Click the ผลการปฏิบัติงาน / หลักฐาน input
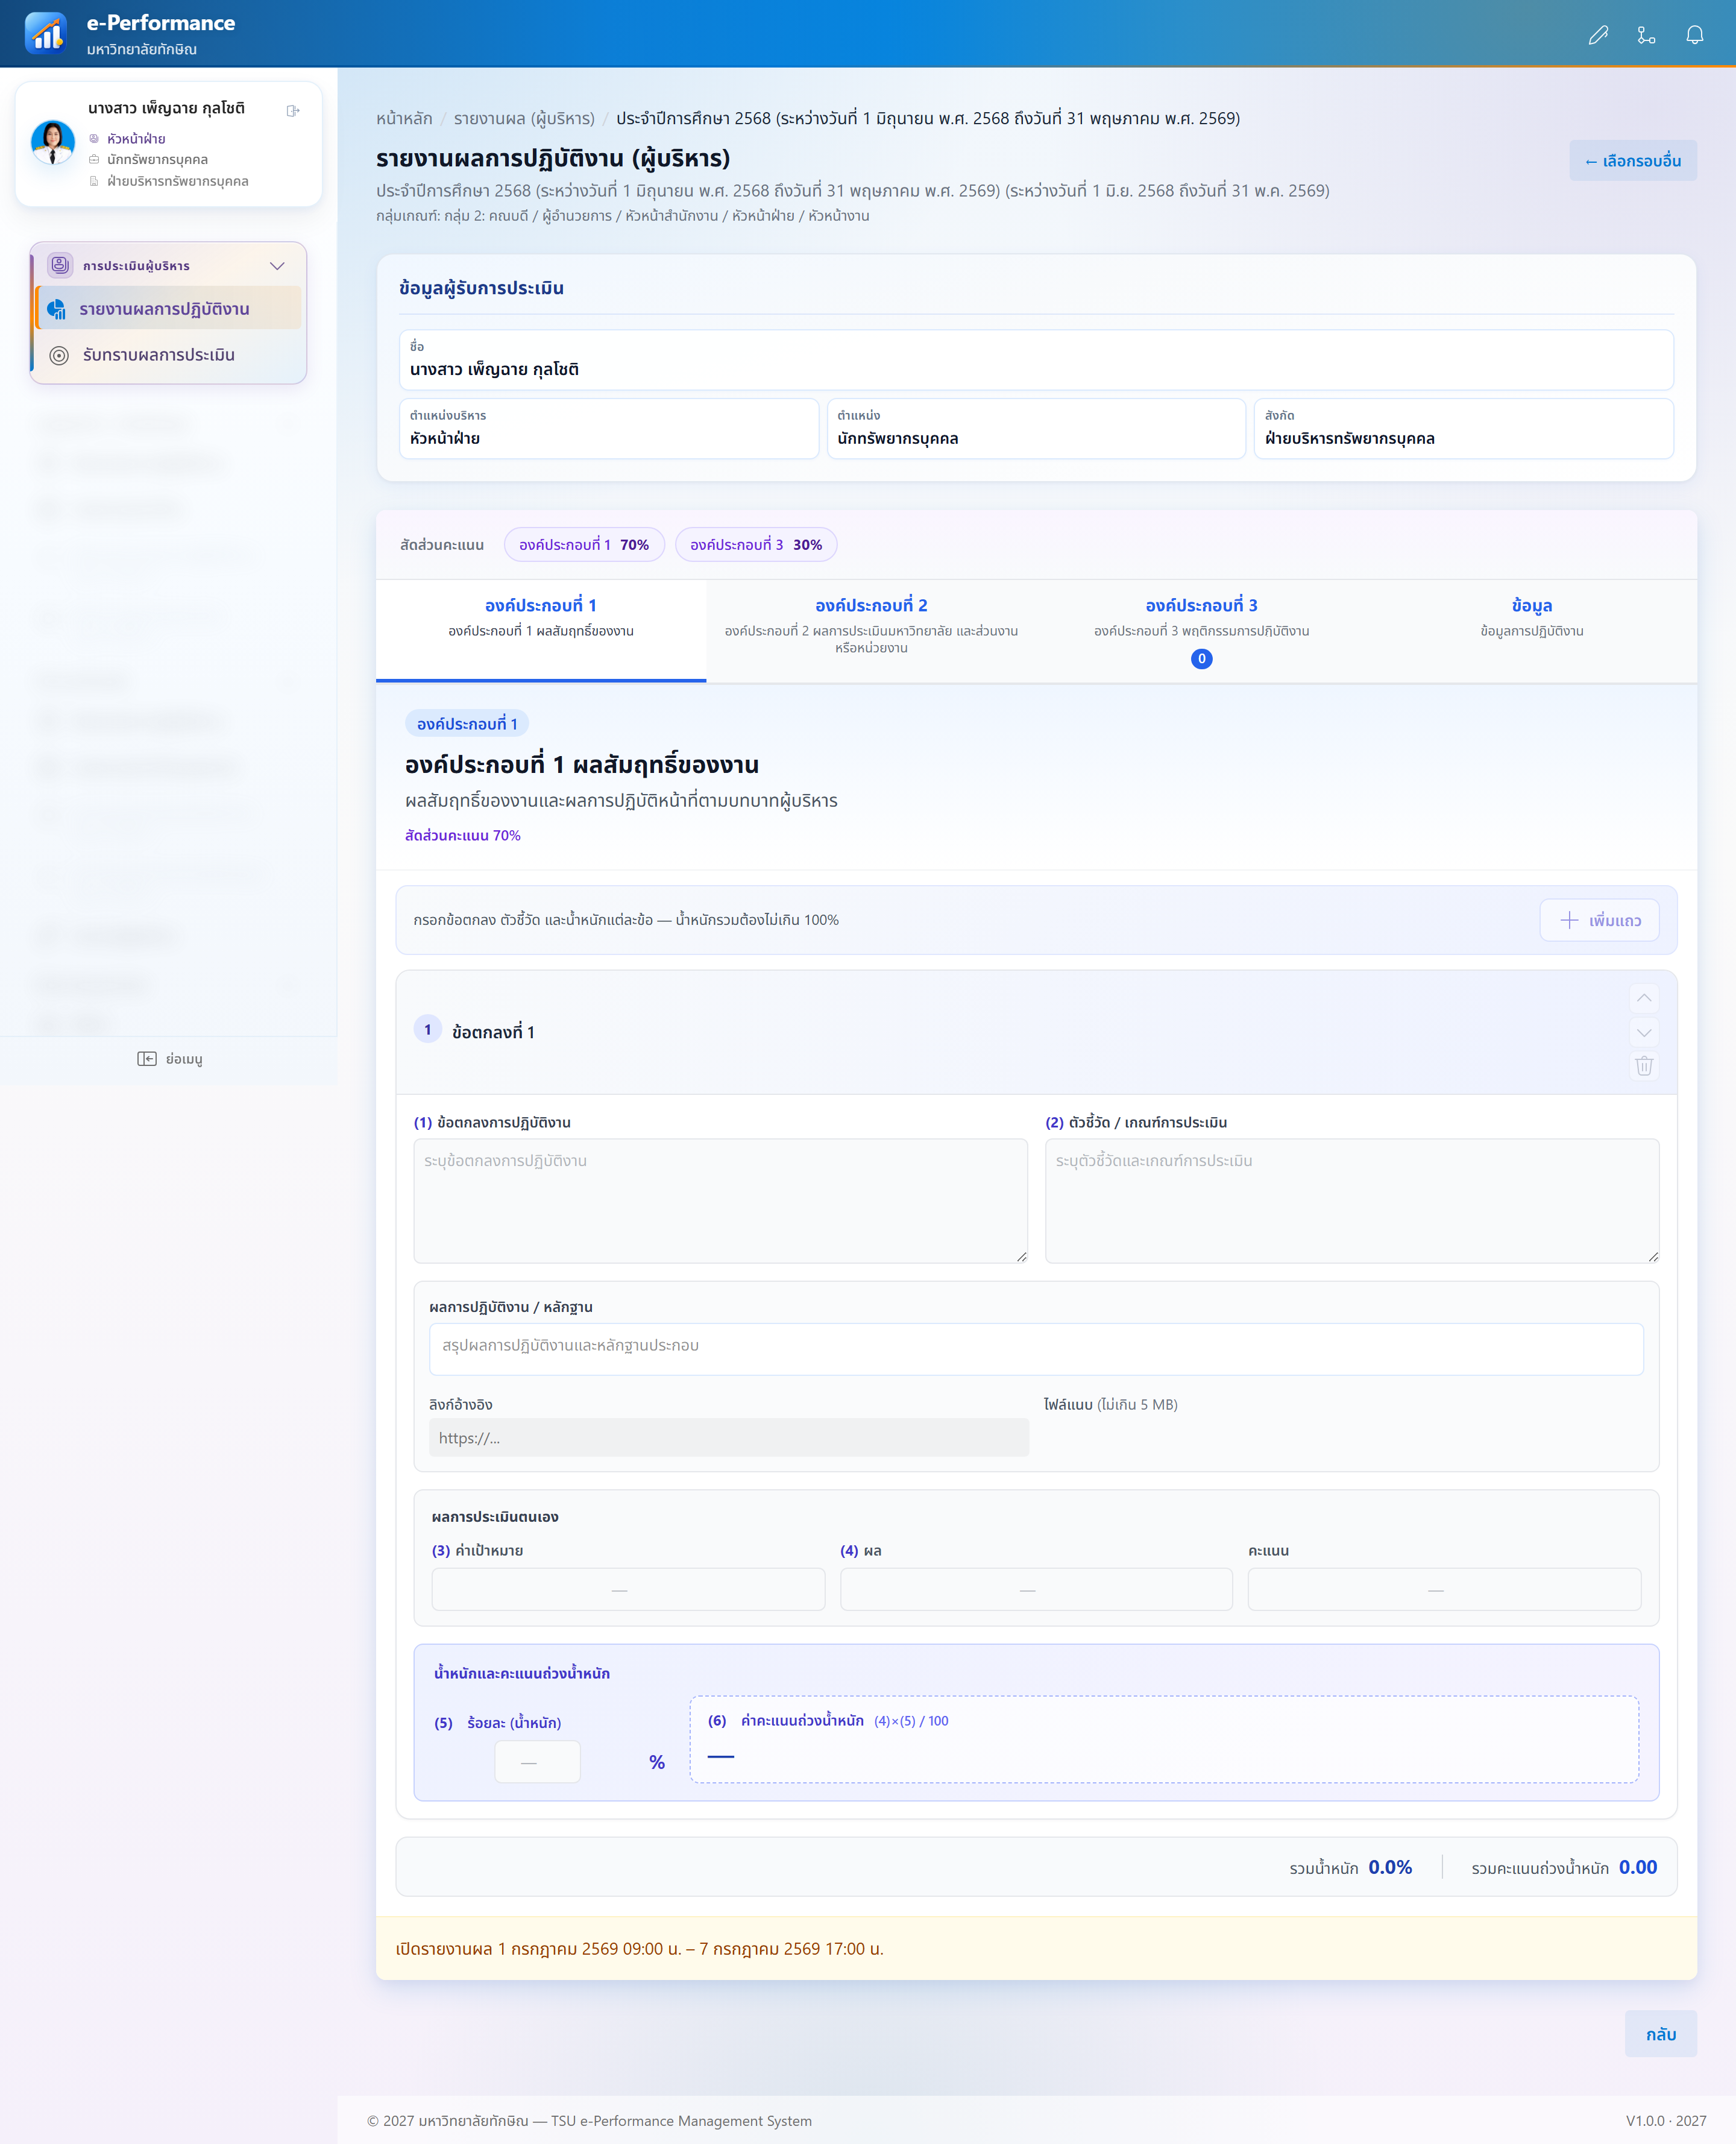The height and width of the screenshot is (2144, 1736). pos(1035,1349)
